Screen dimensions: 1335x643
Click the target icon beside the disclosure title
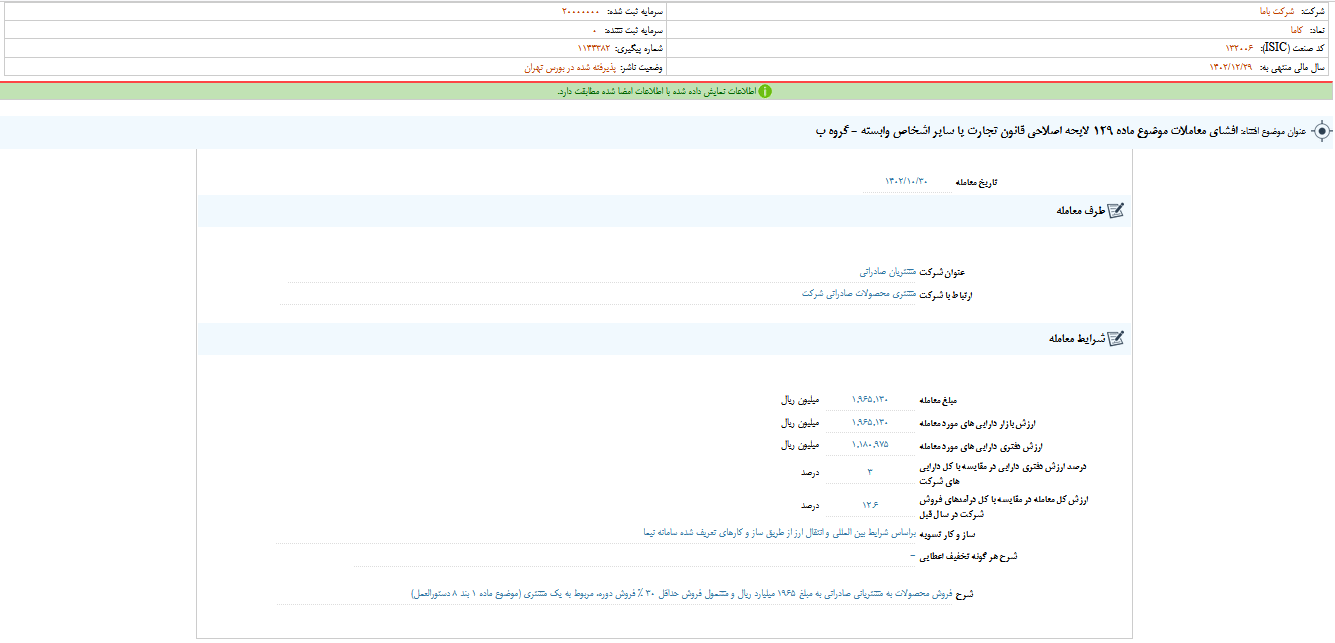pyautogui.click(x=1322, y=131)
